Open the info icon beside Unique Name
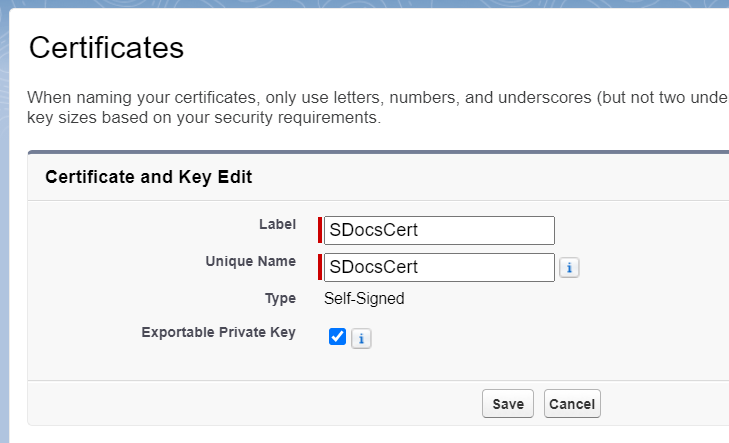729x443 pixels. coord(569,268)
